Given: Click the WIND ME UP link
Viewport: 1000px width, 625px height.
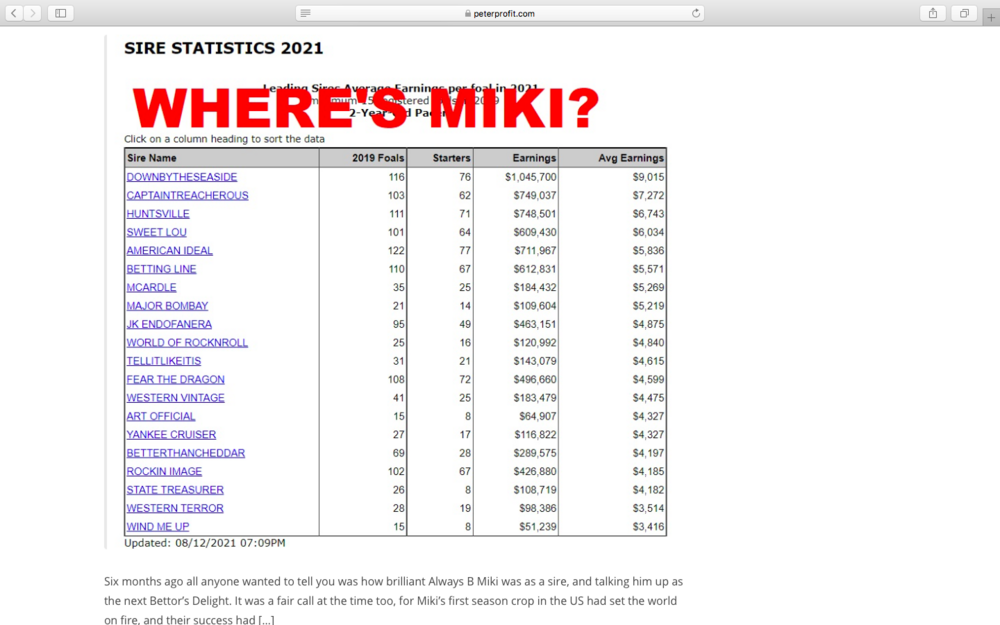Looking at the screenshot, I should [x=157, y=526].
